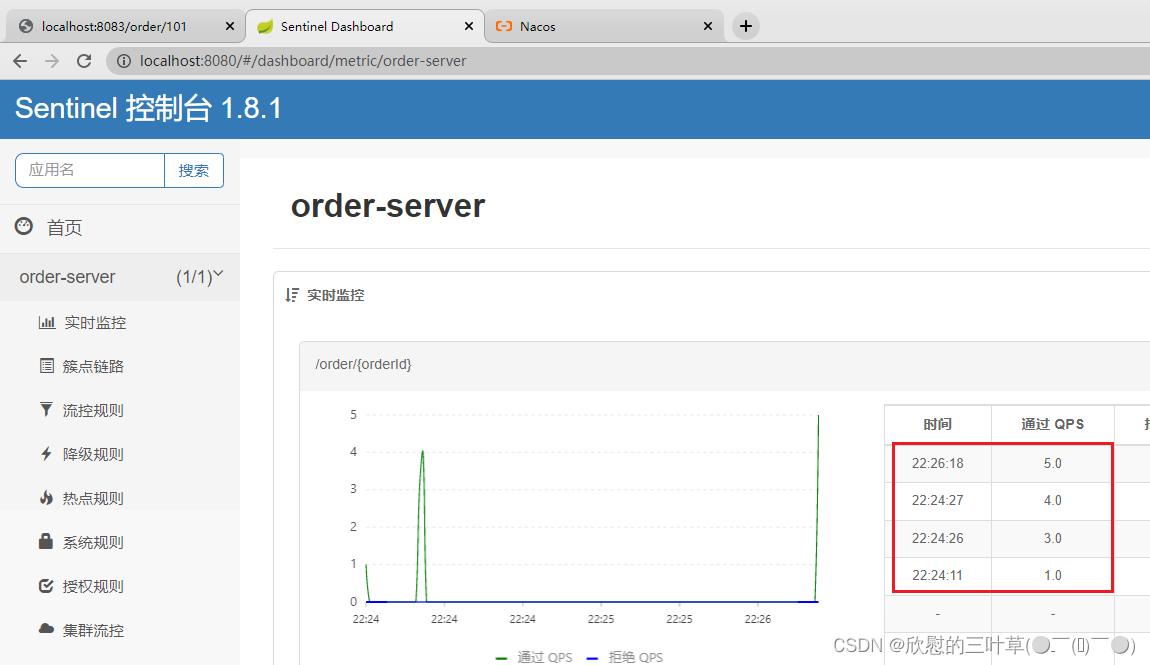Click the 降级规则 lightning bolt icon
This screenshot has height=665, width=1150.
coord(46,454)
